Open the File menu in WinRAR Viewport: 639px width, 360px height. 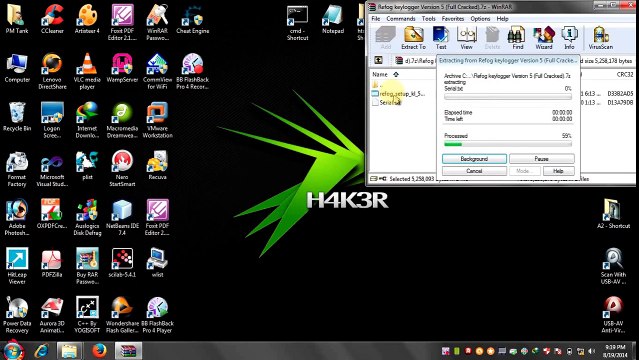coord(376,19)
